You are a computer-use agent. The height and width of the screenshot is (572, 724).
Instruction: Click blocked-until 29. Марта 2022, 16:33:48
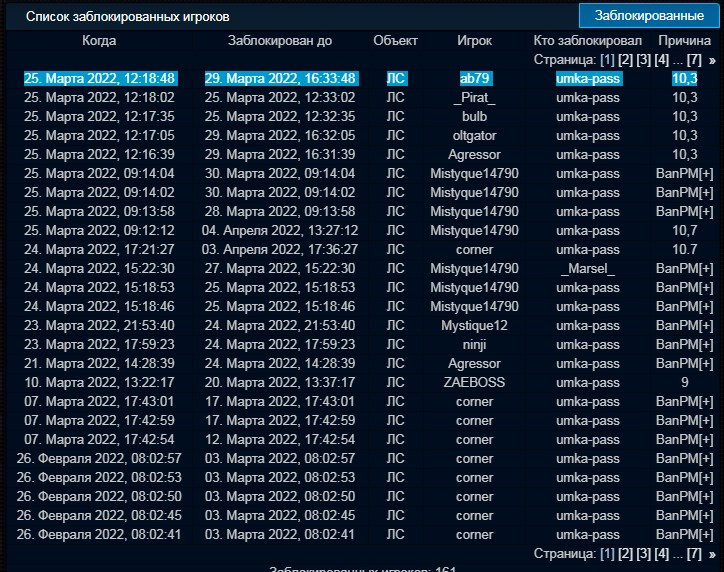click(x=280, y=78)
